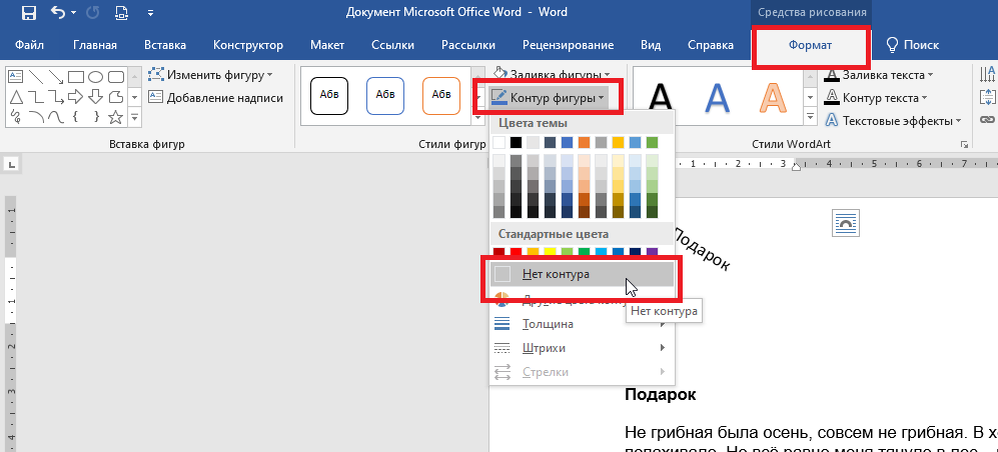Select the right brace shape

click(95, 117)
